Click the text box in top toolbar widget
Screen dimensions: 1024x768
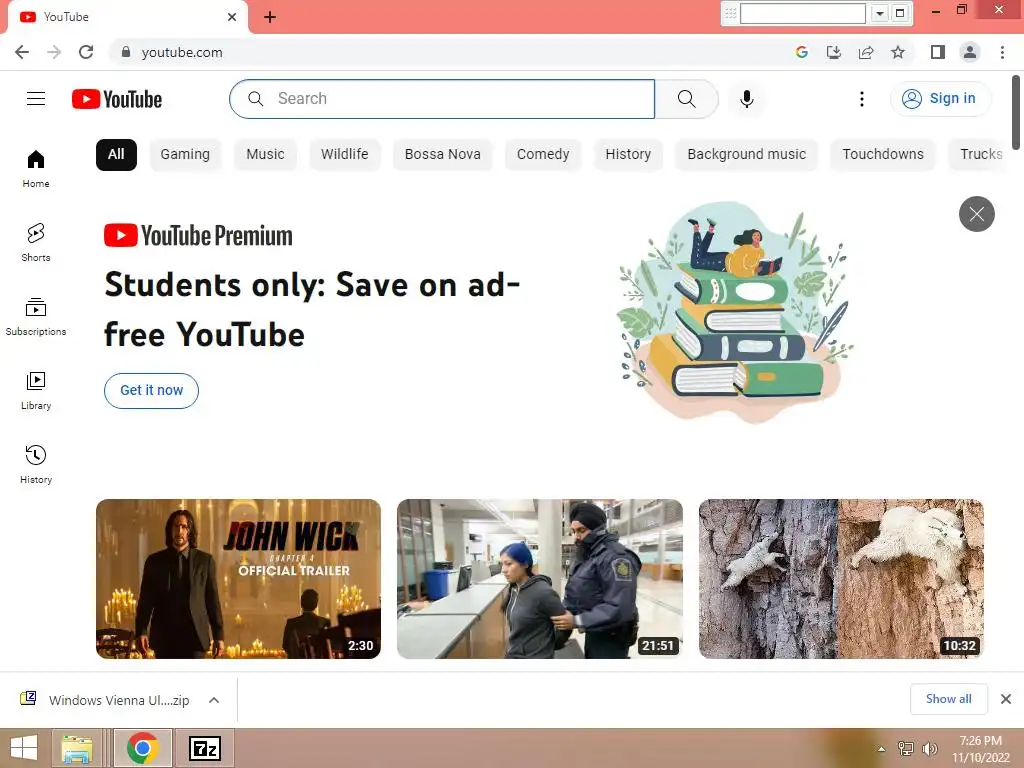(803, 13)
